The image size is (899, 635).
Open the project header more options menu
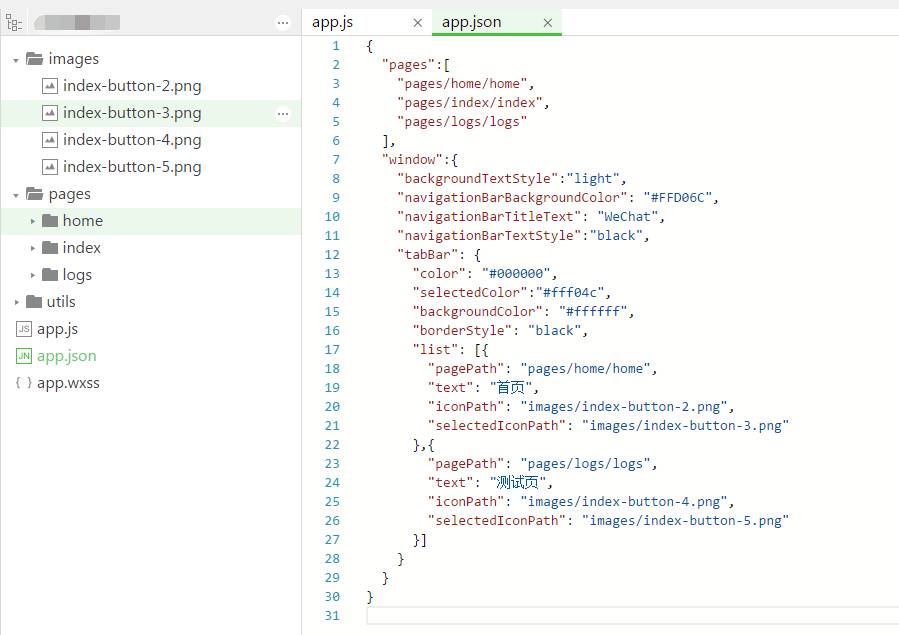(x=283, y=22)
